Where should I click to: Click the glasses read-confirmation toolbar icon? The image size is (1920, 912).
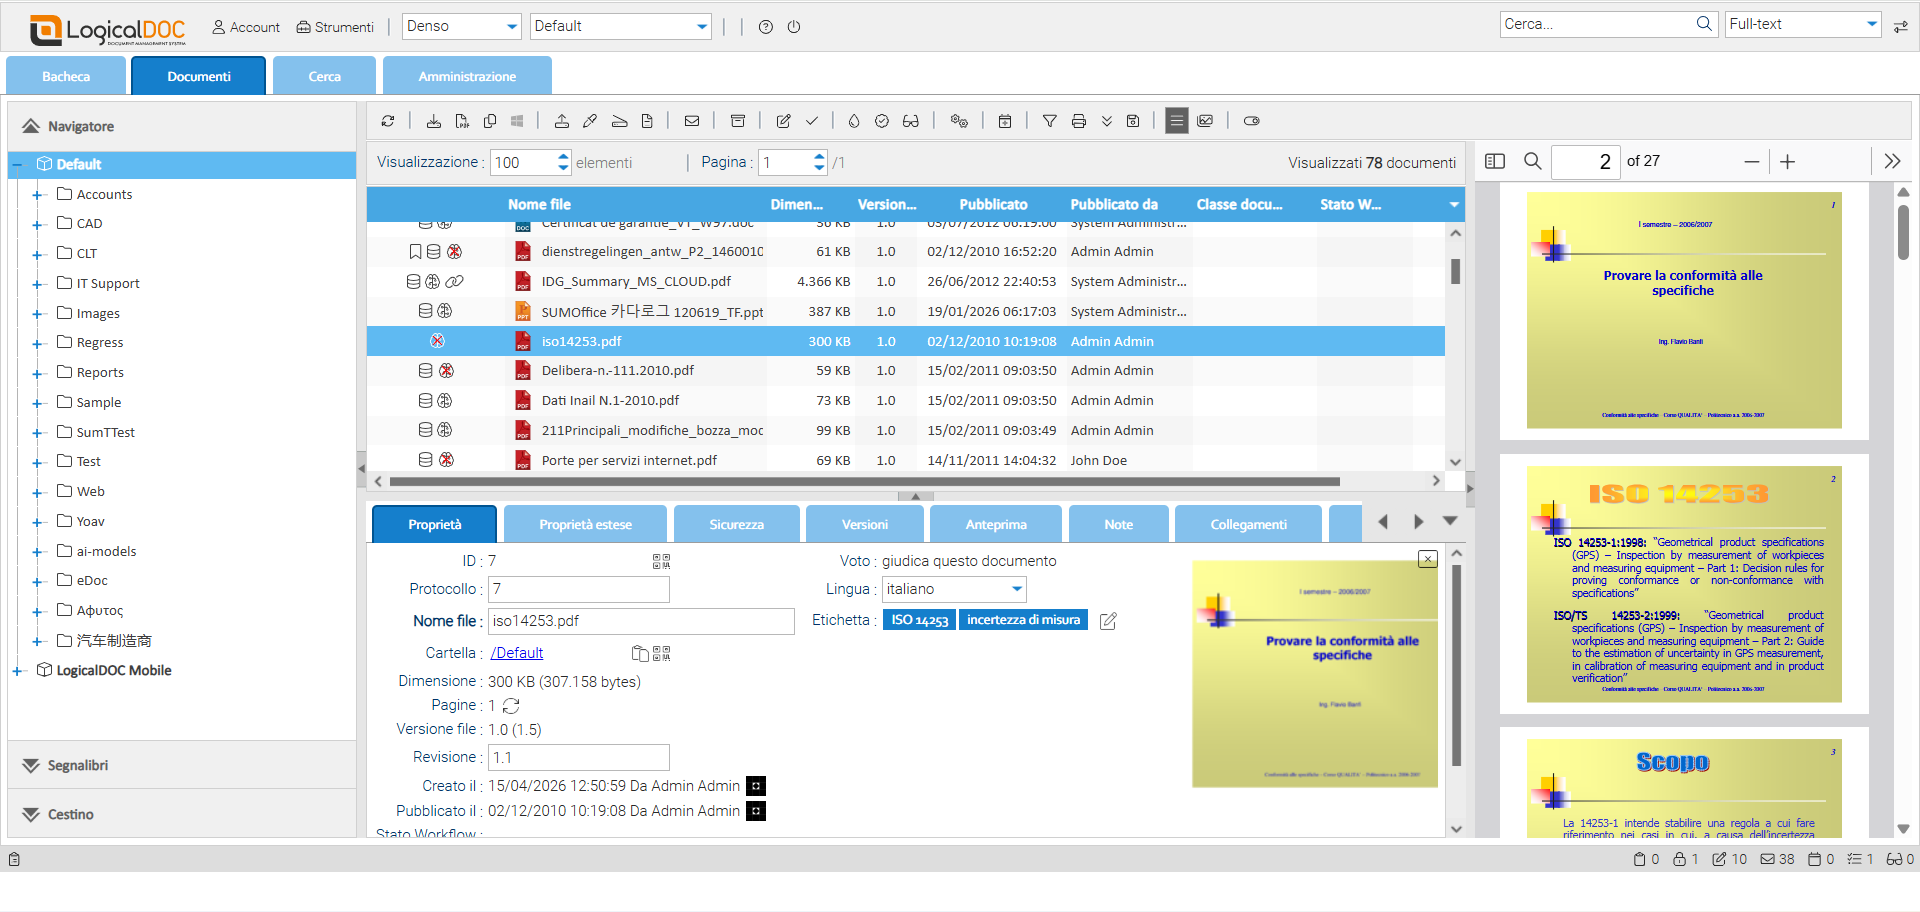point(911,121)
